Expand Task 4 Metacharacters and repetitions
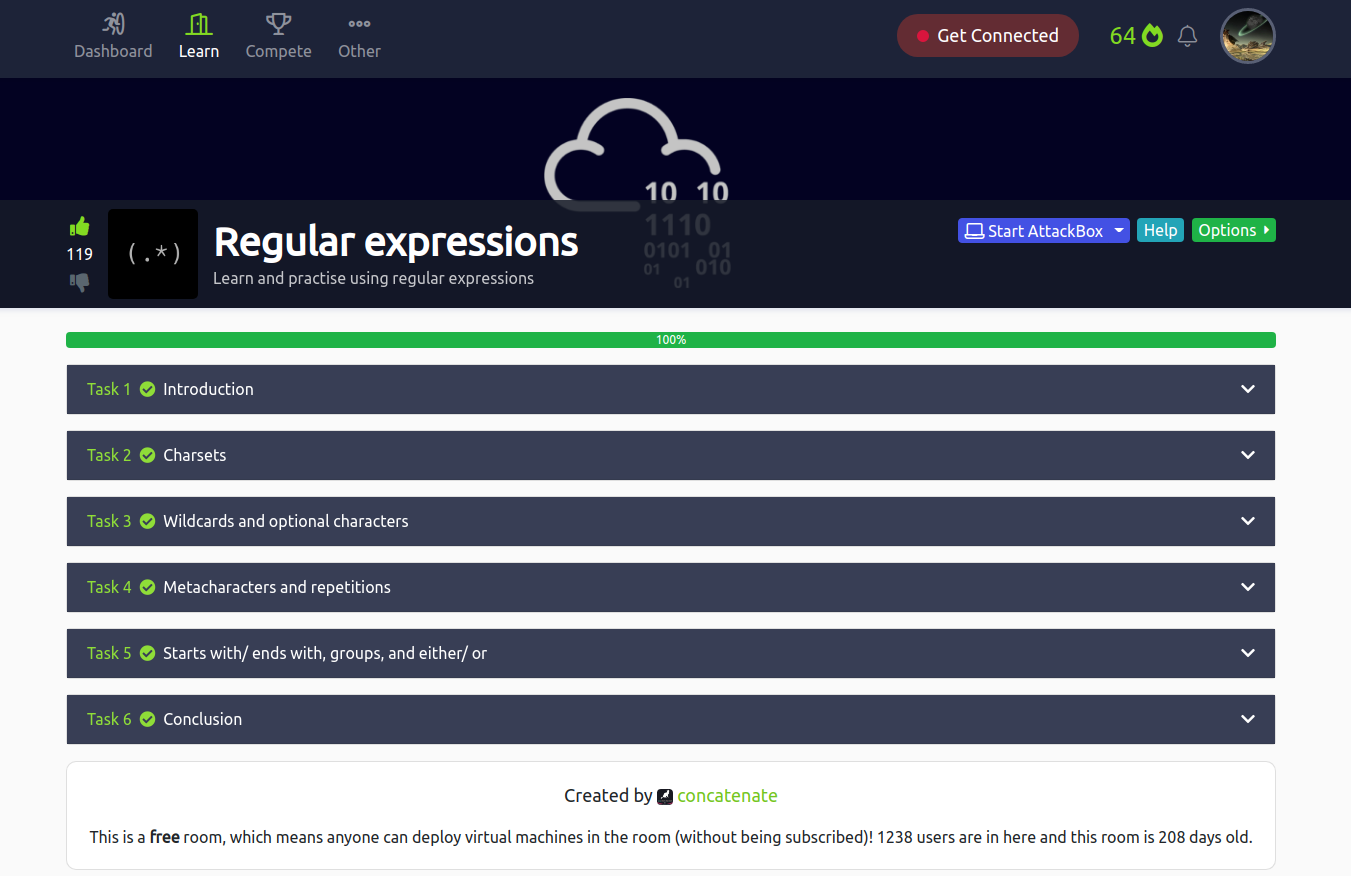The height and width of the screenshot is (876, 1351). [x=1247, y=587]
